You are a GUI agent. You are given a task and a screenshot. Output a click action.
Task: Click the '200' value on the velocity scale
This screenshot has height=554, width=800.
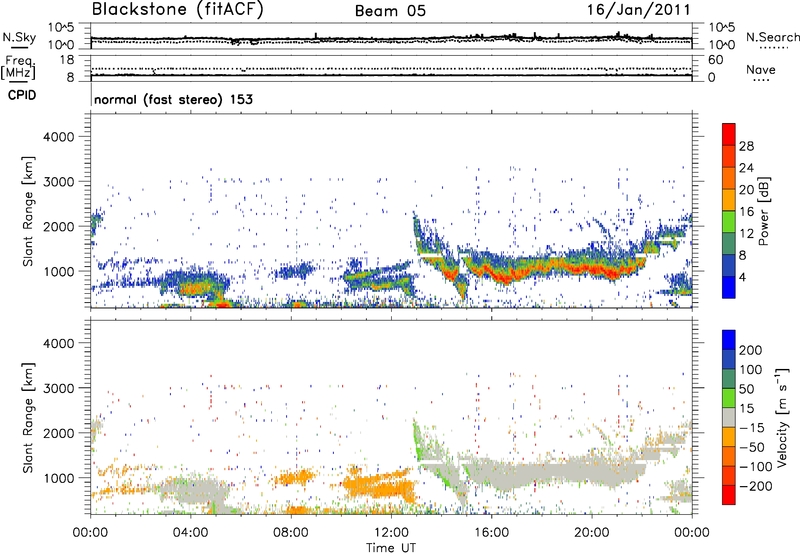point(751,350)
